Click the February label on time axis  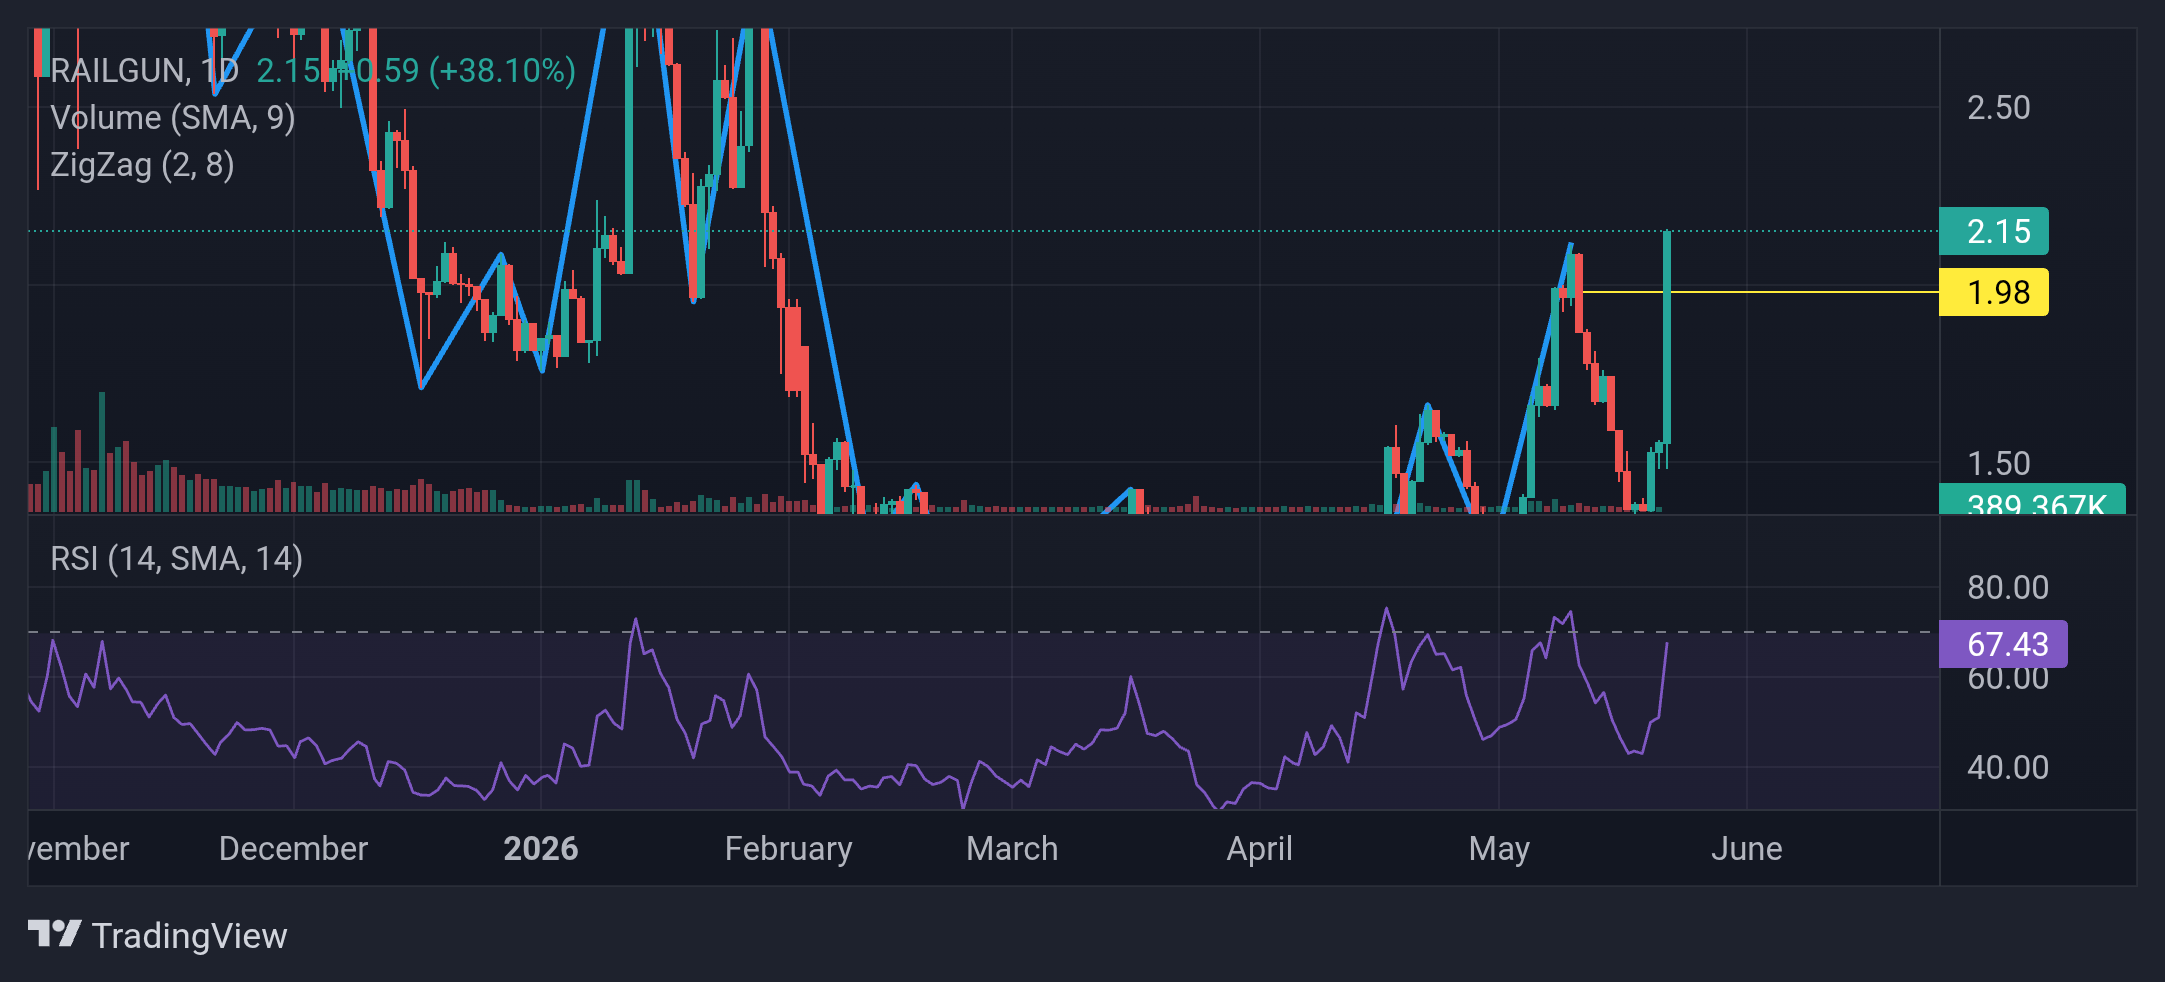pos(788,849)
